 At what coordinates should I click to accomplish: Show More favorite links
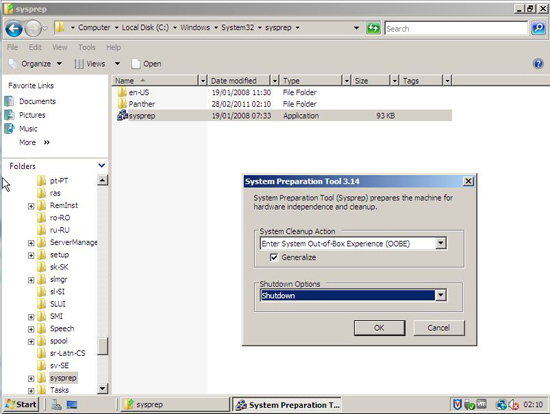(x=34, y=142)
